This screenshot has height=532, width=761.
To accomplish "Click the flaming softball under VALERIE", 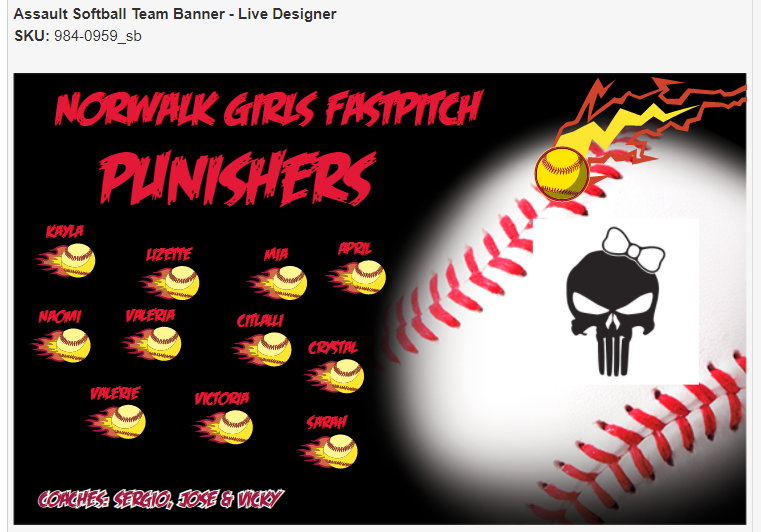I will pos(116,422).
